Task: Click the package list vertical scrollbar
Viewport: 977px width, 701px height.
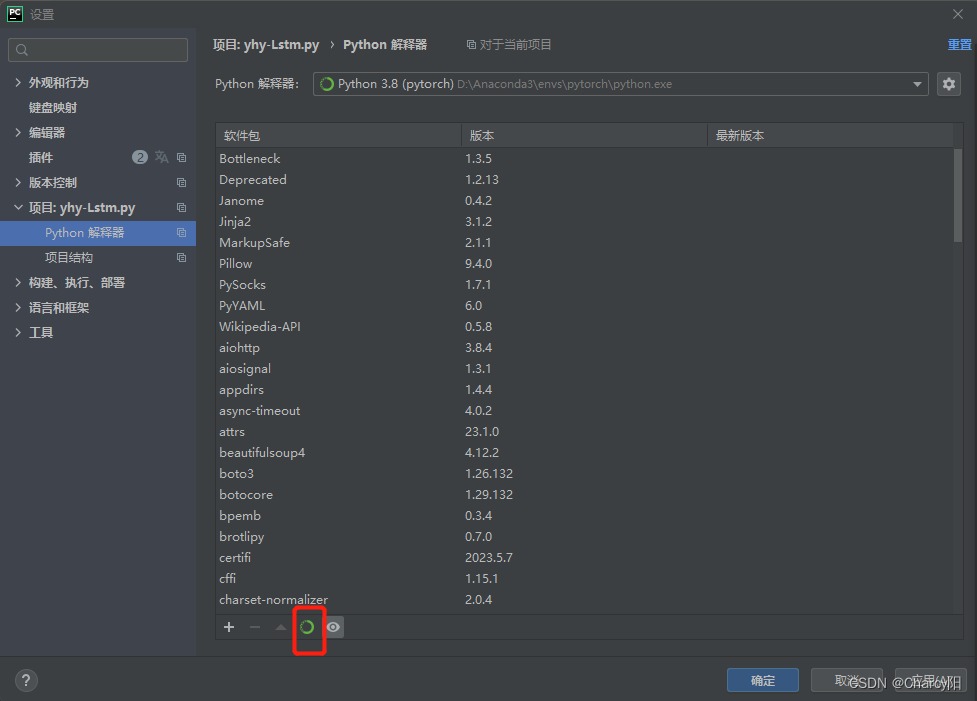Action: point(958,195)
